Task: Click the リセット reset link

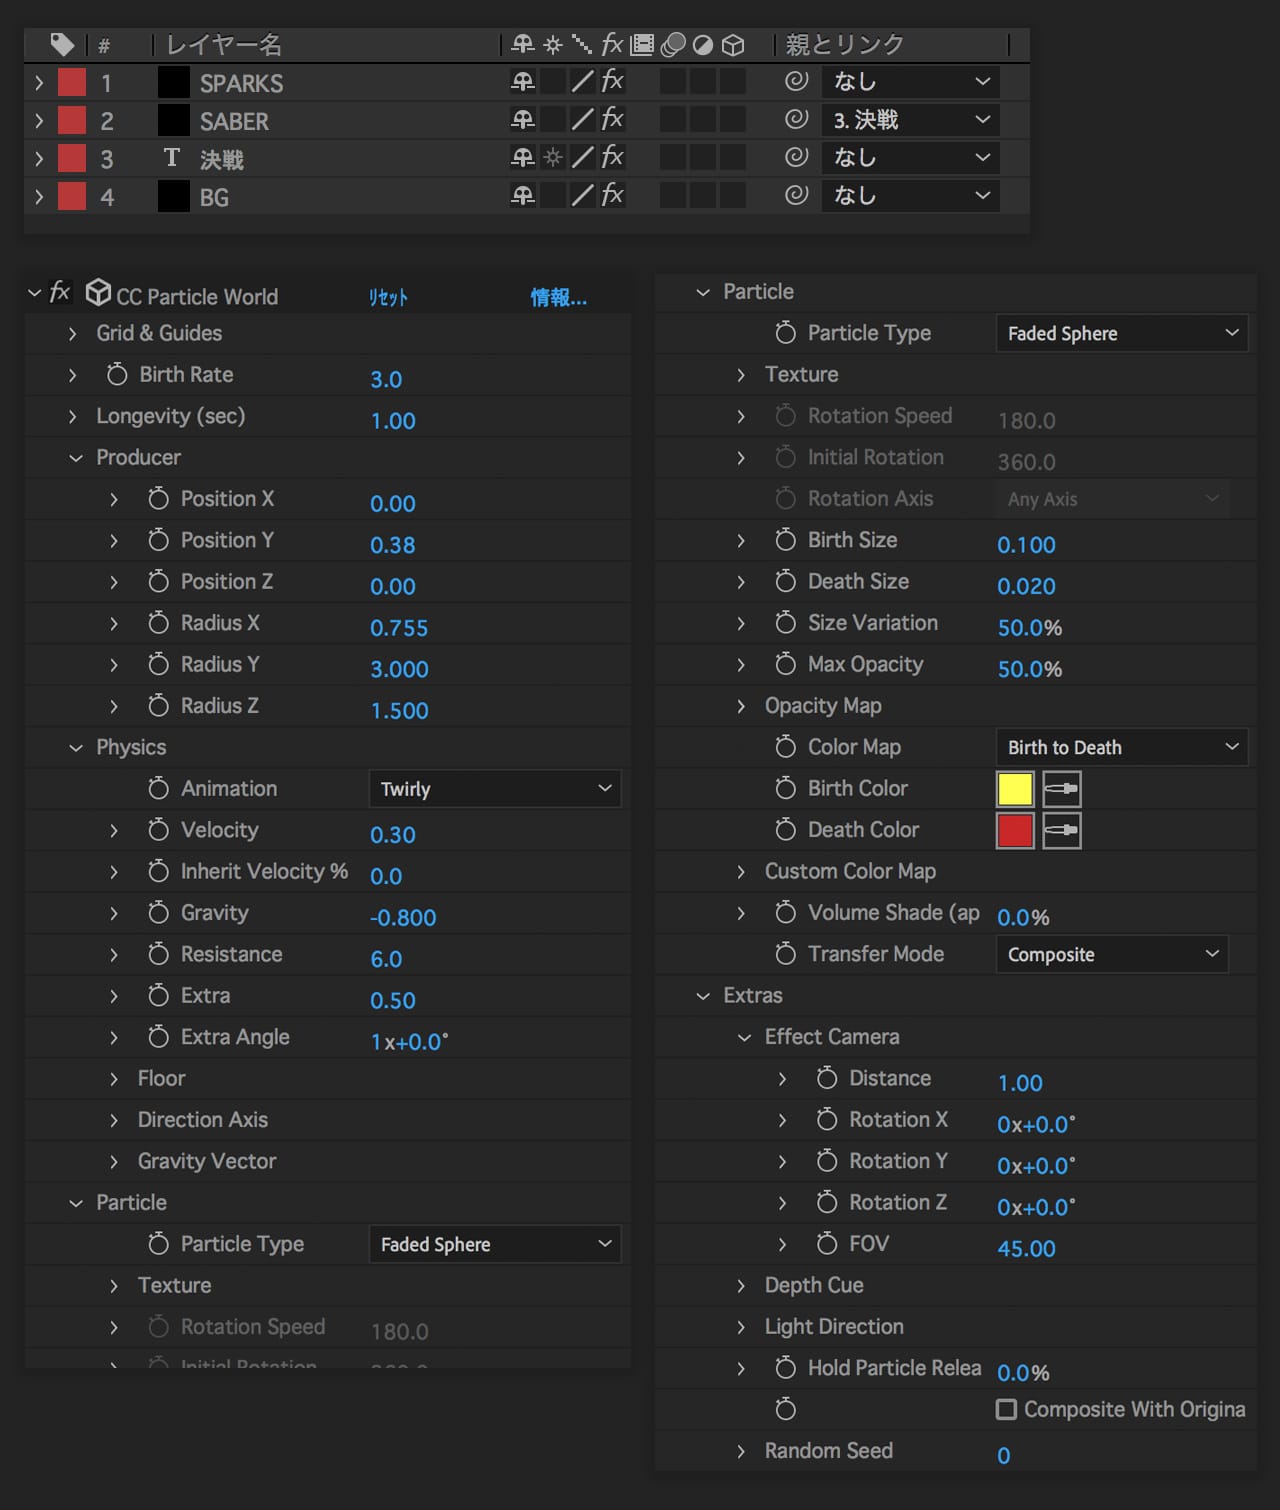Action: [388, 297]
